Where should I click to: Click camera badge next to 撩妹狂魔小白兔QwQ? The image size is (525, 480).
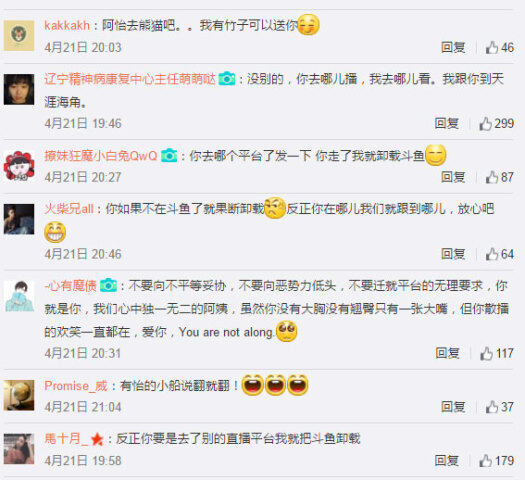[x=169, y=156]
